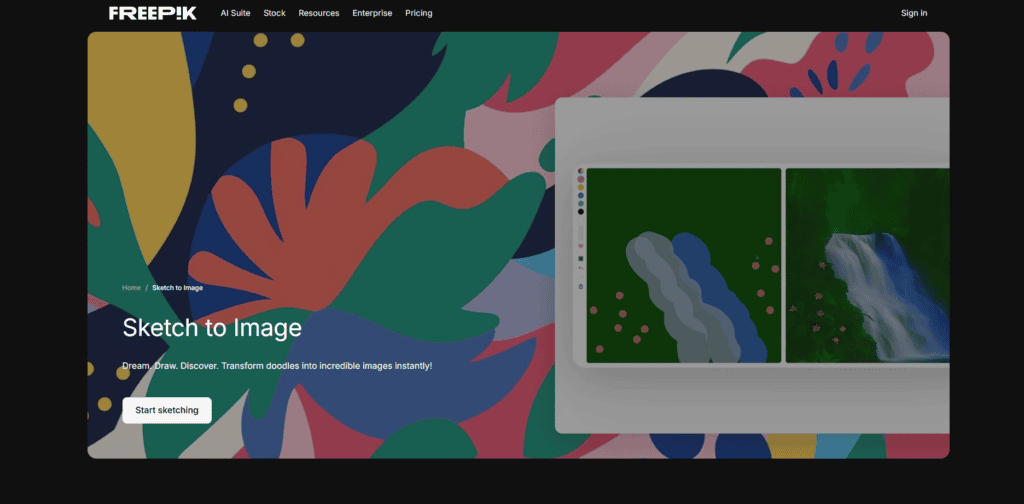Open the multicolor palette picker icon

[580, 171]
